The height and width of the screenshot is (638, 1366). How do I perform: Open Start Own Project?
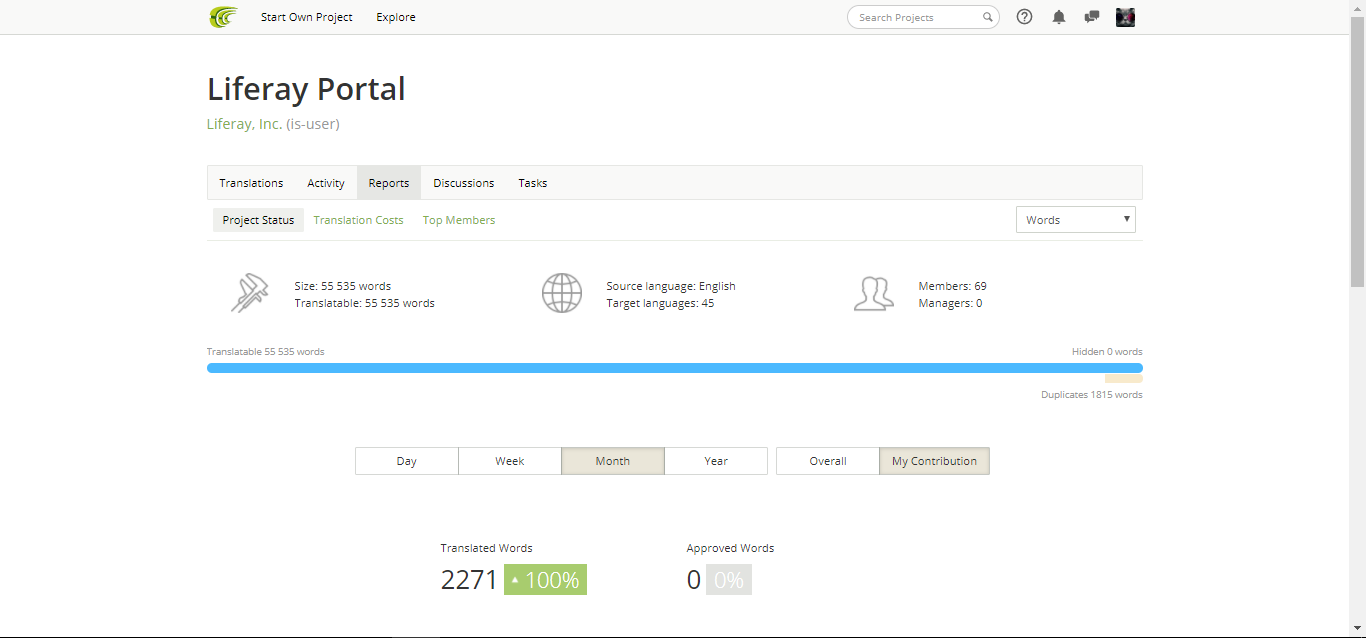pos(307,17)
